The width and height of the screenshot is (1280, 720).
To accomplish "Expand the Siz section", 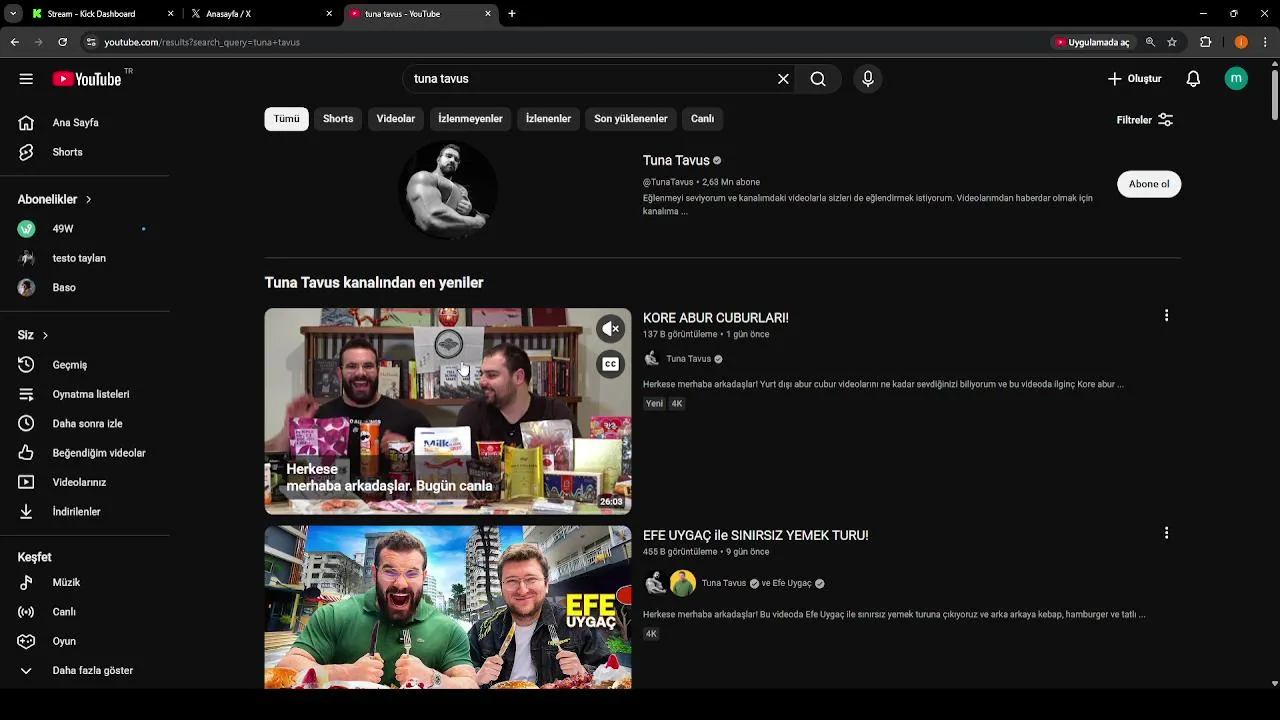I will (x=33, y=335).
